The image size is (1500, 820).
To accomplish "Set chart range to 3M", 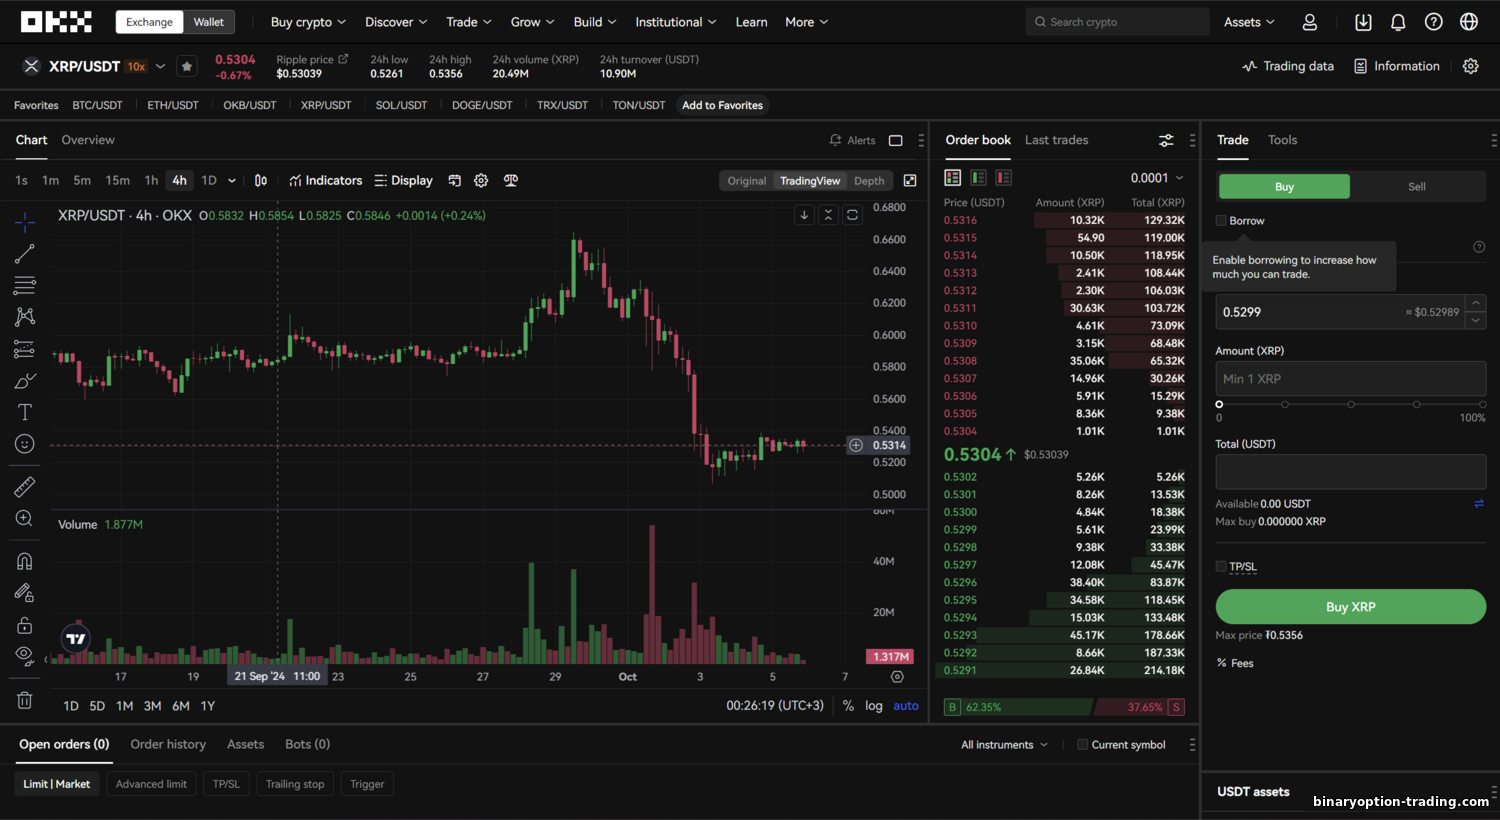I will (152, 706).
